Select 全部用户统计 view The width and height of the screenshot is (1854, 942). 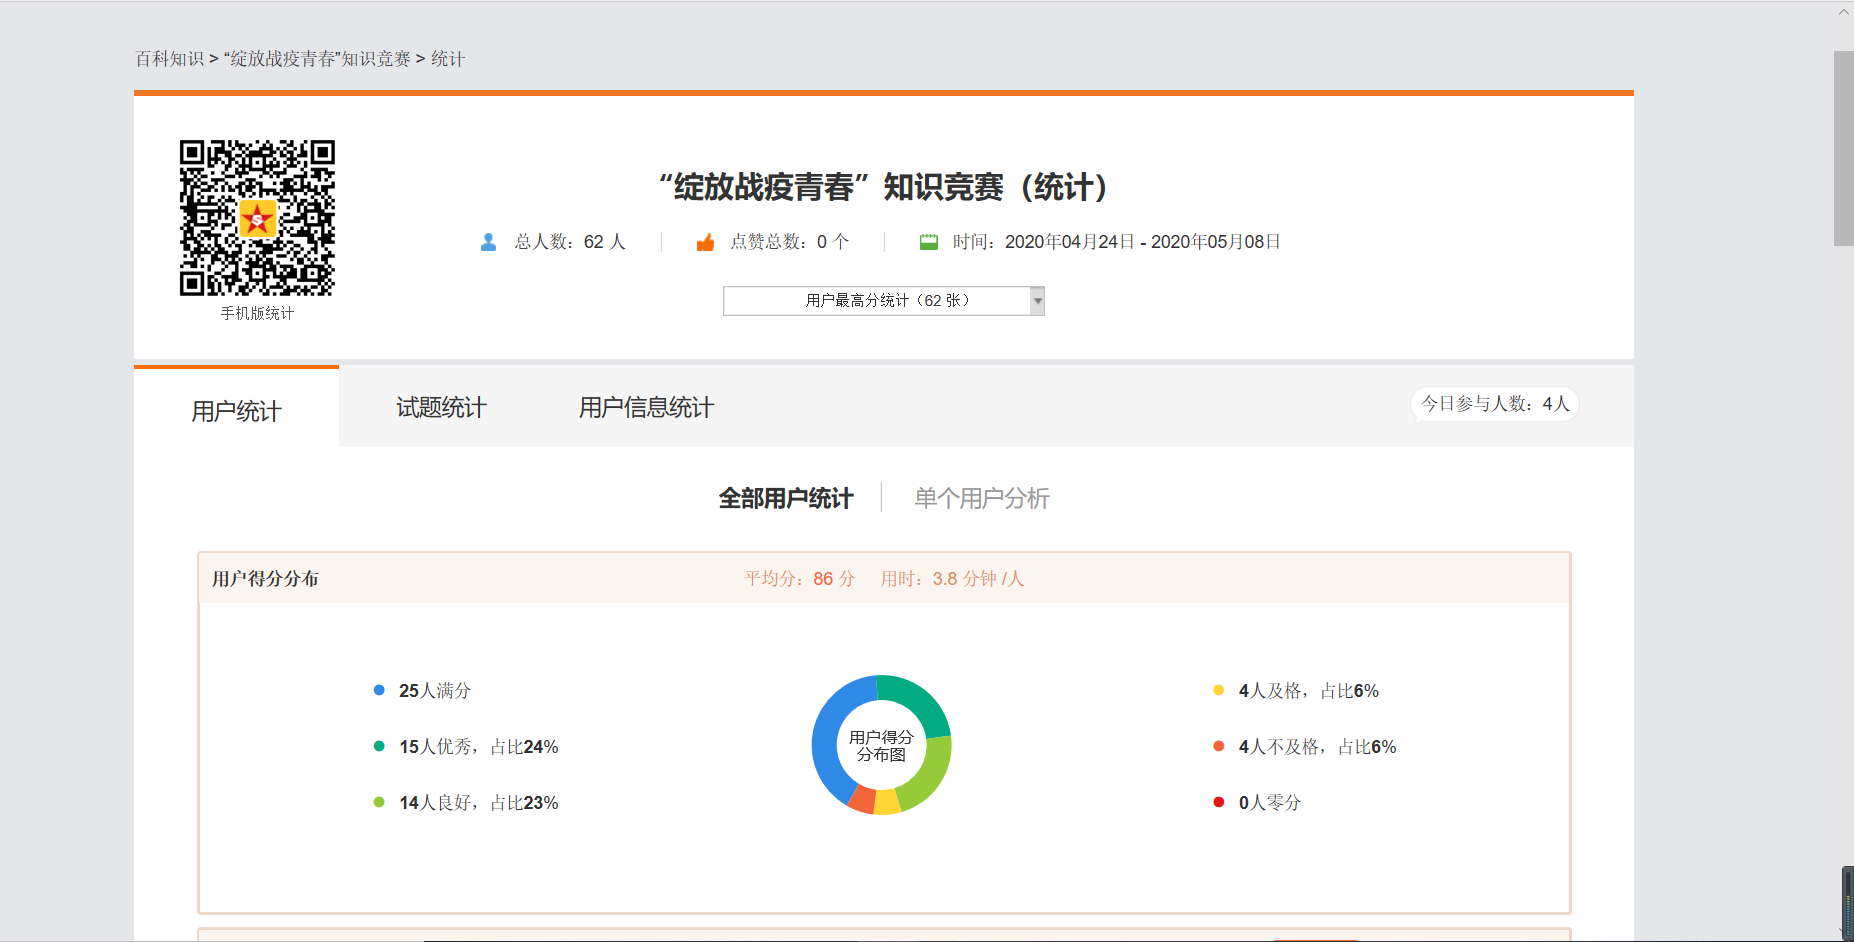[x=786, y=498]
